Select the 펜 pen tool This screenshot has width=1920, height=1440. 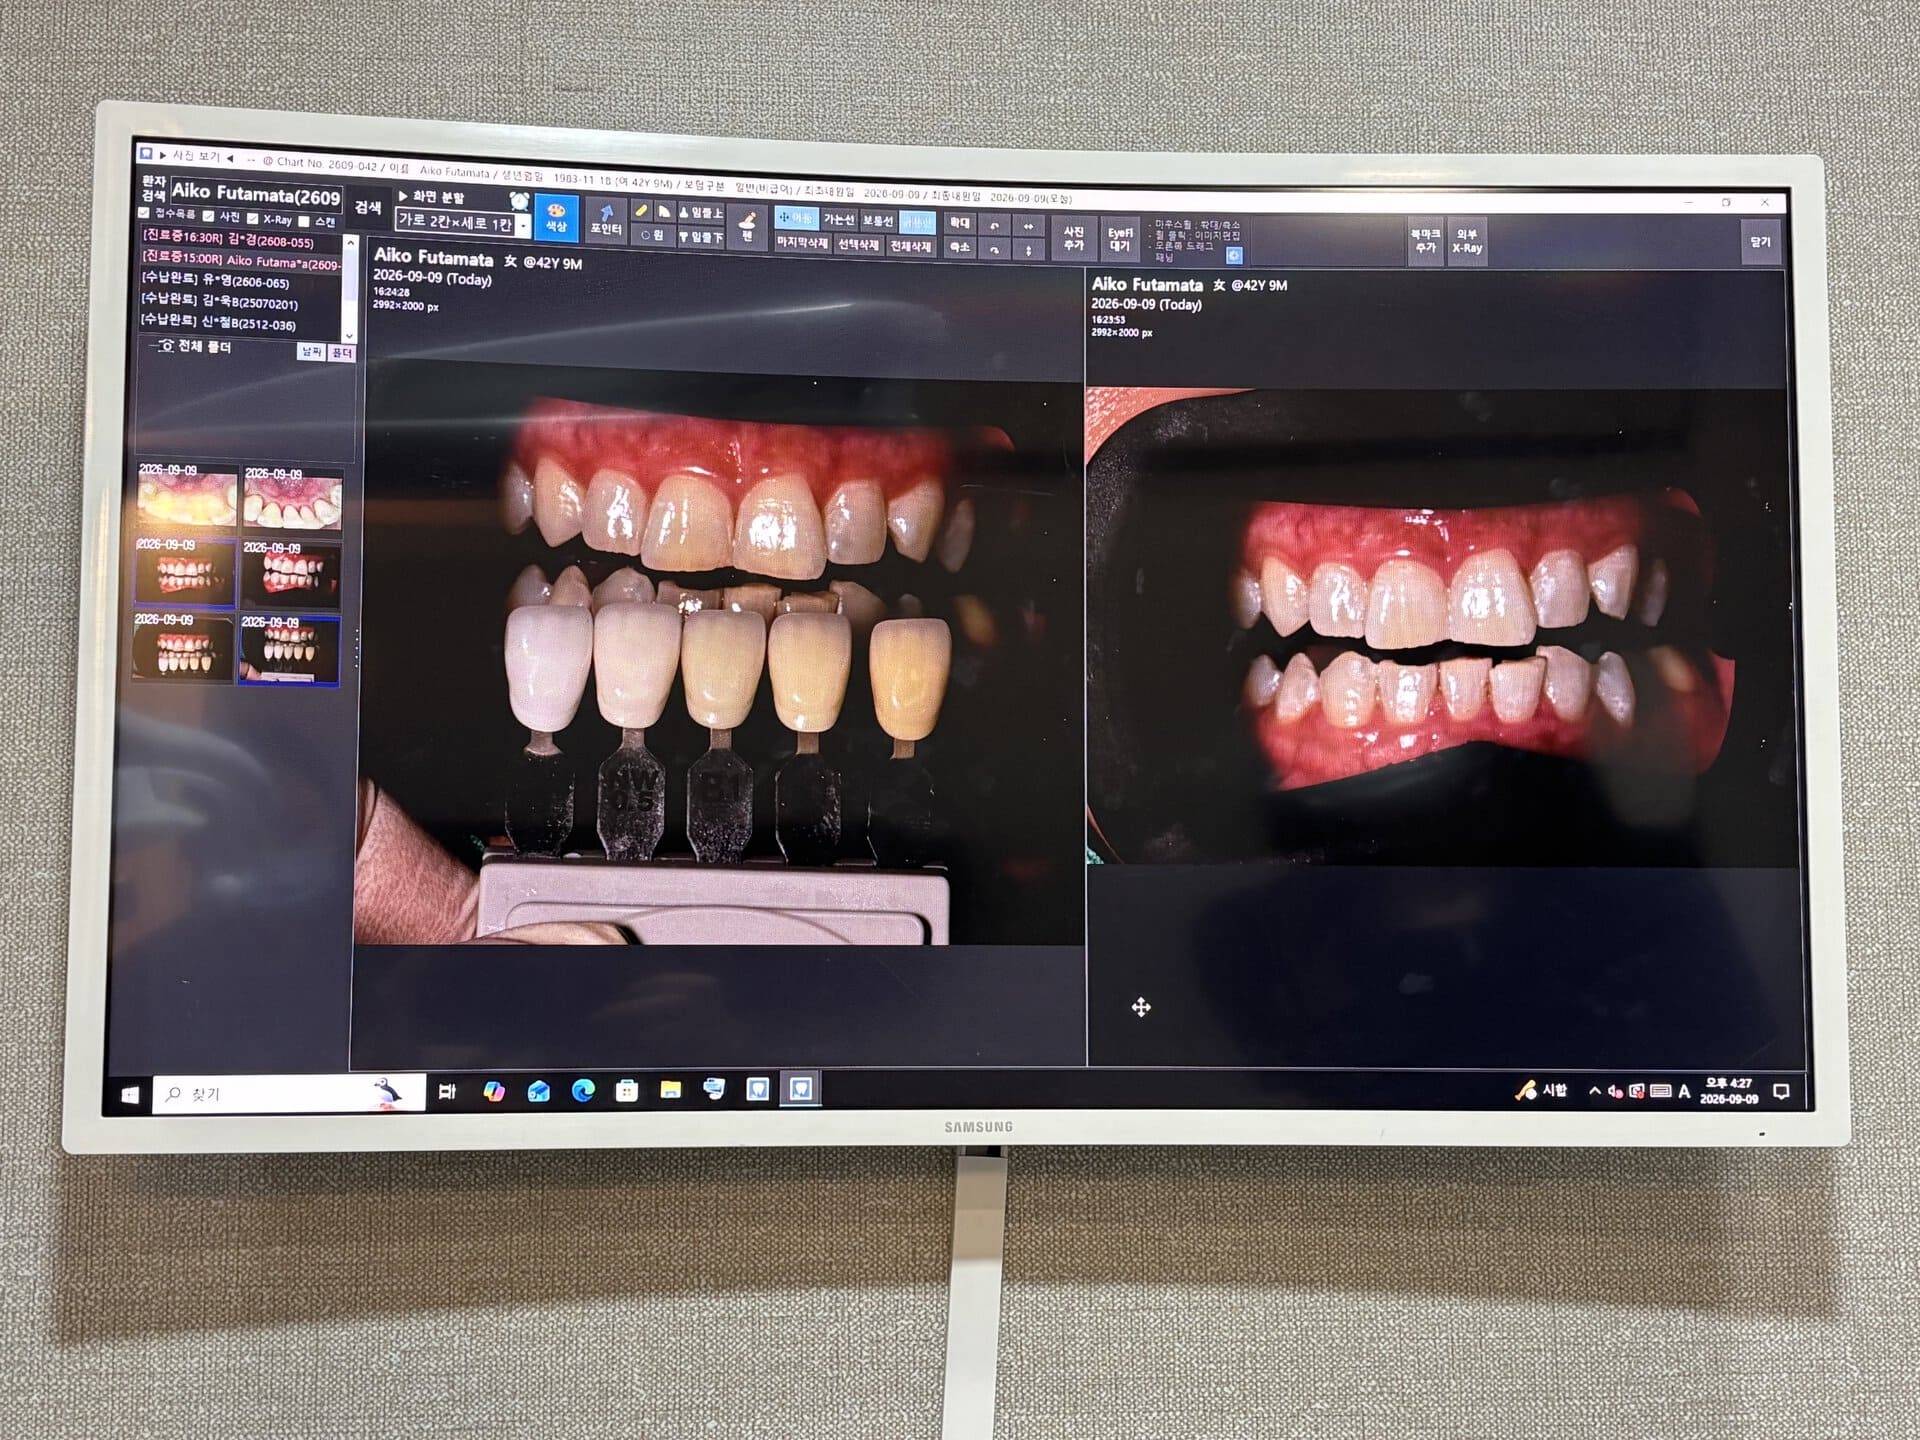coord(747,226)
